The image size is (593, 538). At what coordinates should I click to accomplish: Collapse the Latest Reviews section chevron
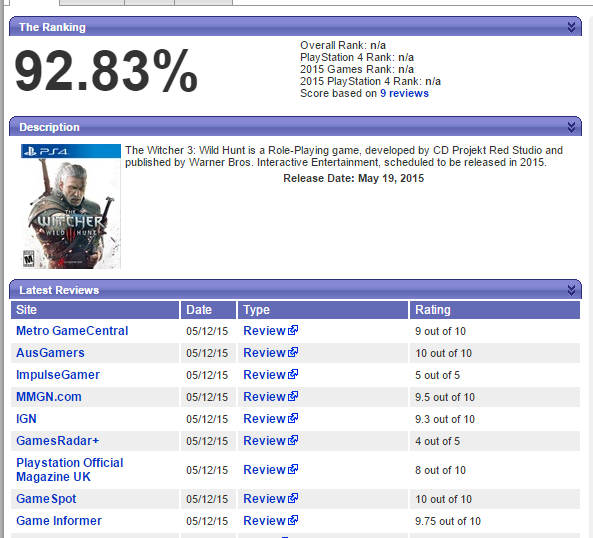[571, 290]
